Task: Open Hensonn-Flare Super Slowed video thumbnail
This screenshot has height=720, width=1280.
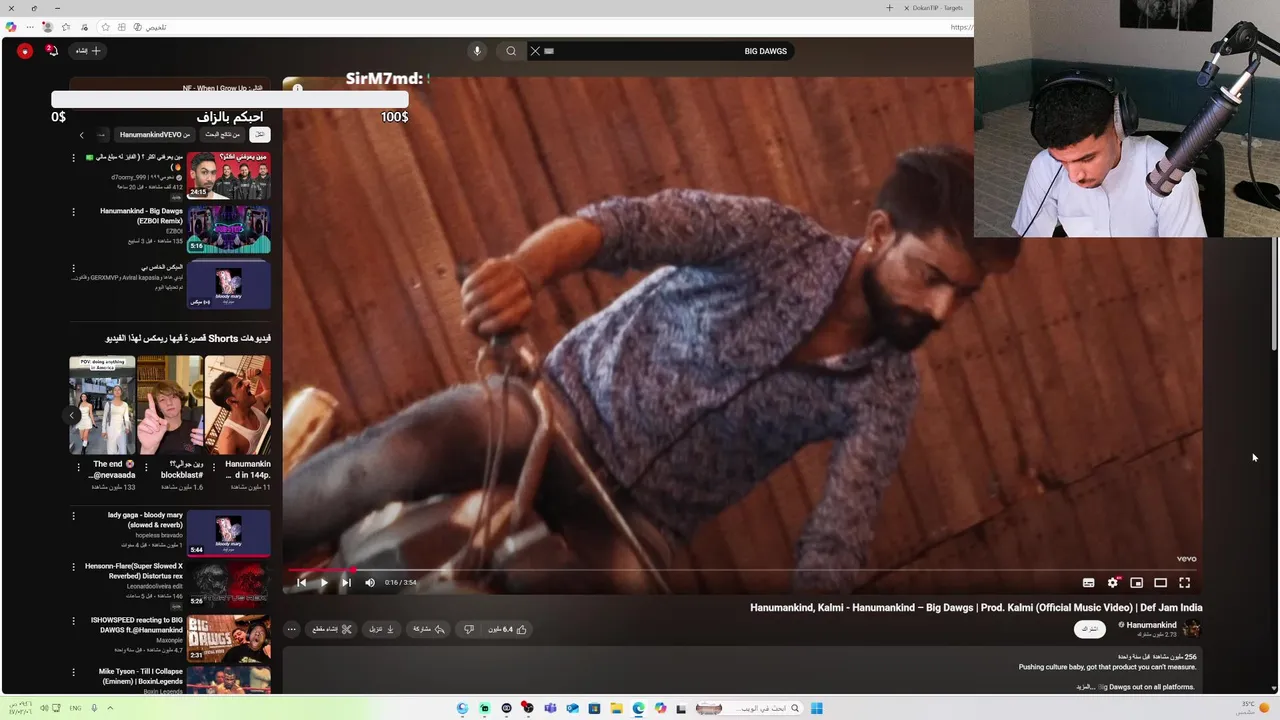Action: pyautogui.click(x=229, y=585)
